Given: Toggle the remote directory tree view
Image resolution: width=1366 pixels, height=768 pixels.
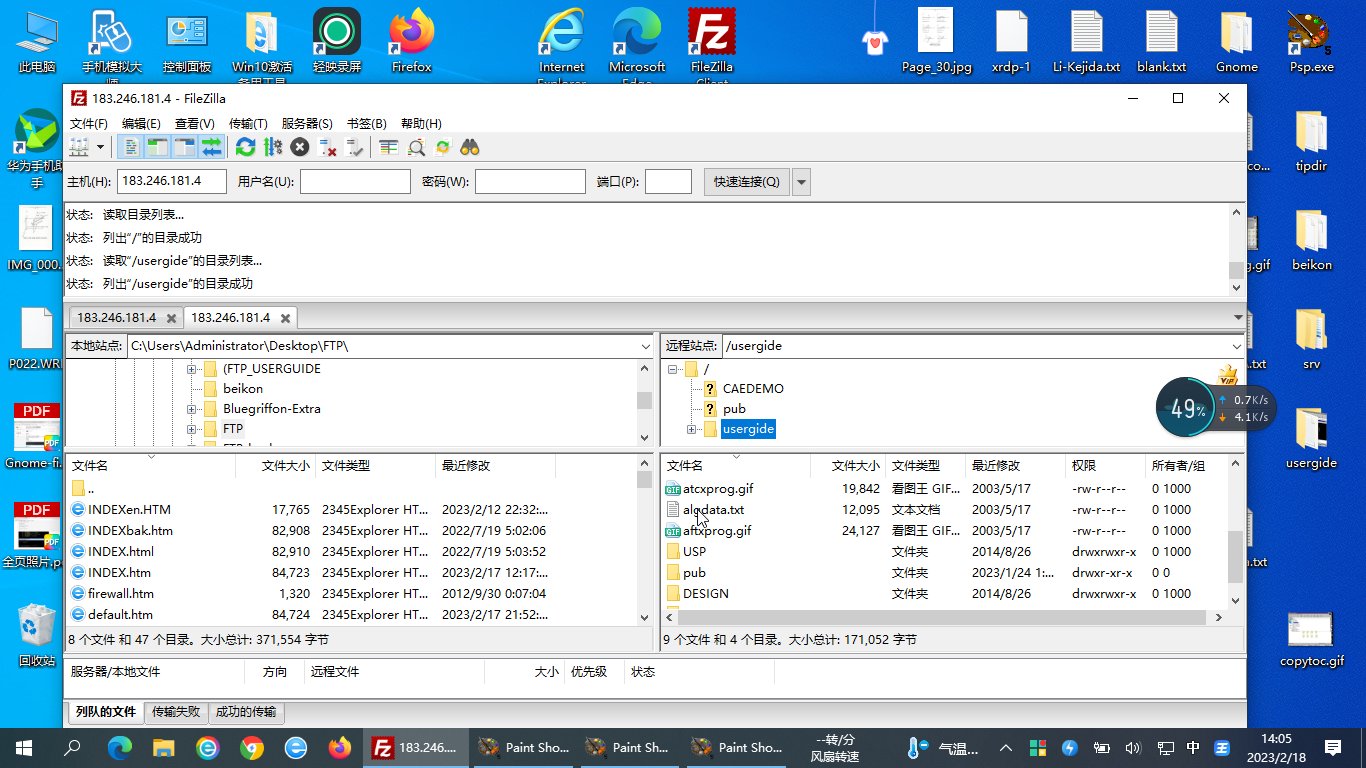Looking at the screenshot, I should [184, 147].
